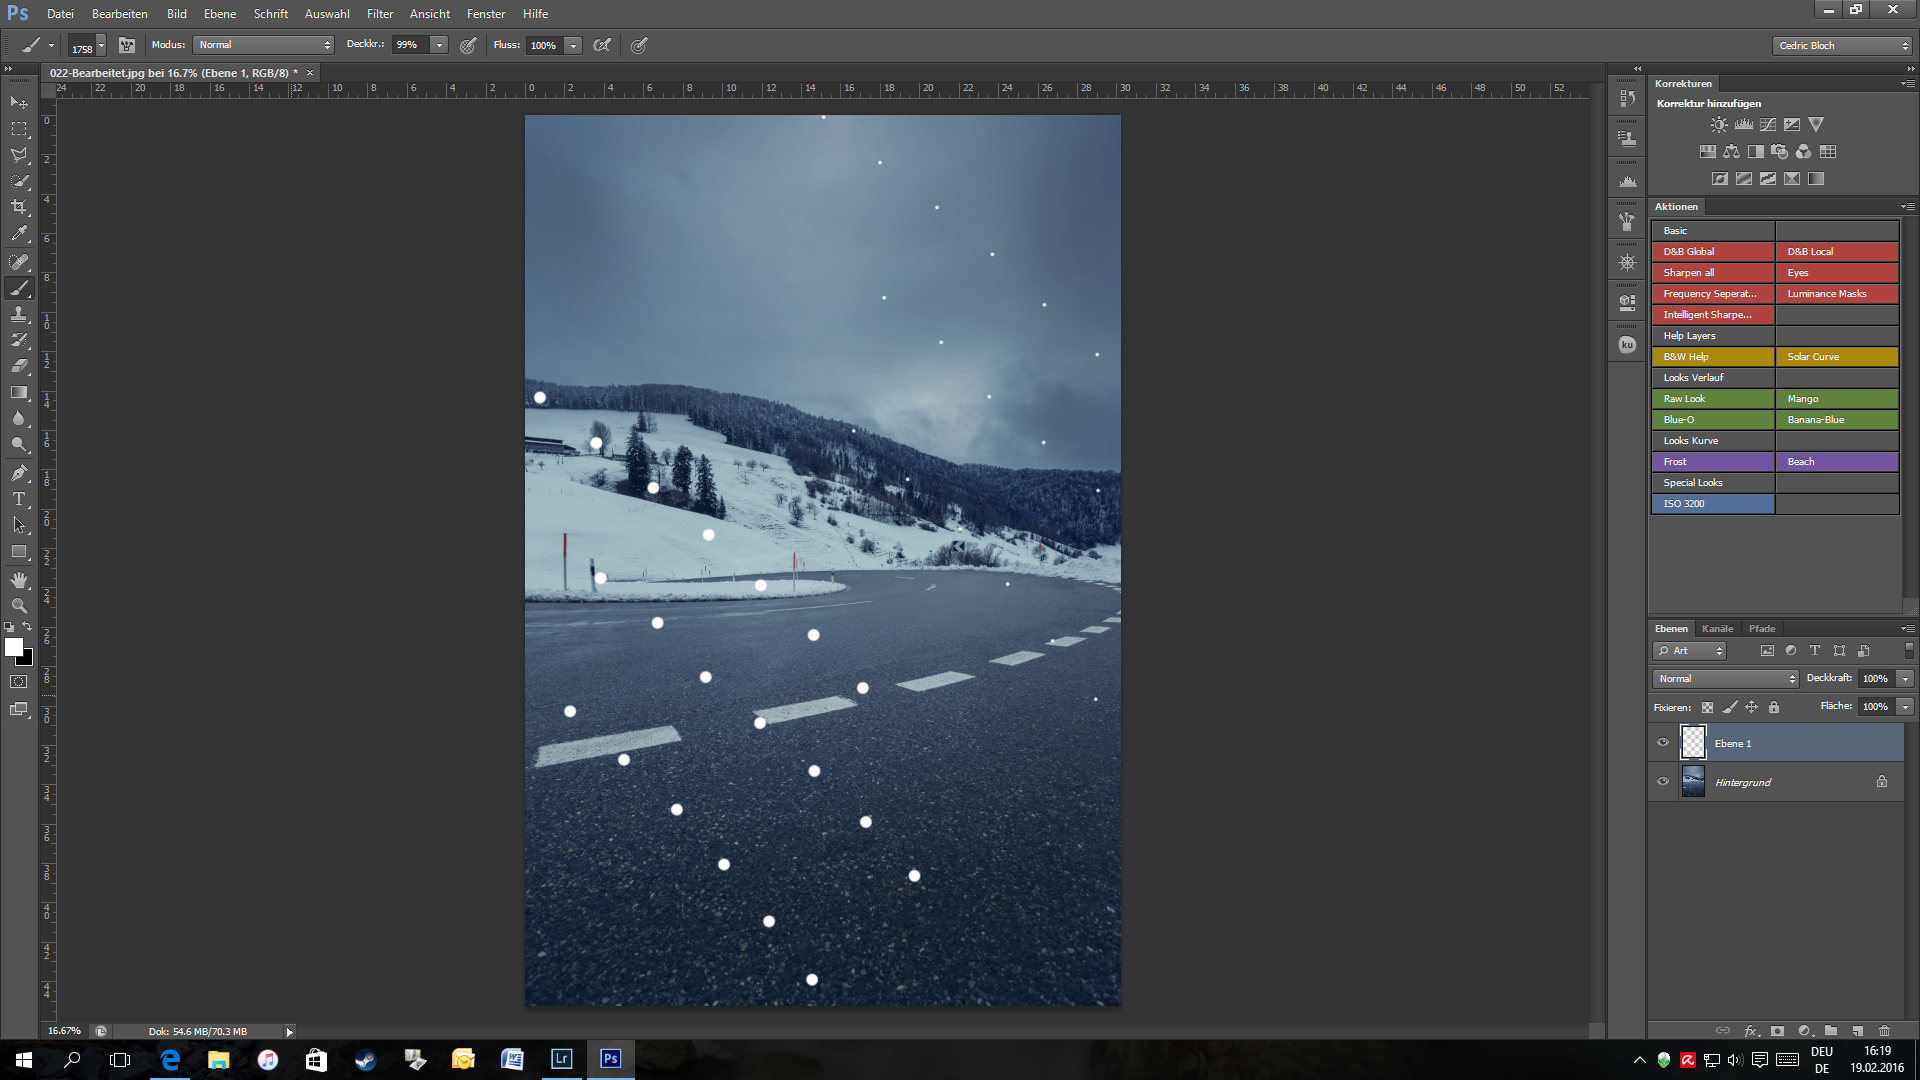Add a Curves adjustment from Korrekturen panel

[x=1768, y=125]
